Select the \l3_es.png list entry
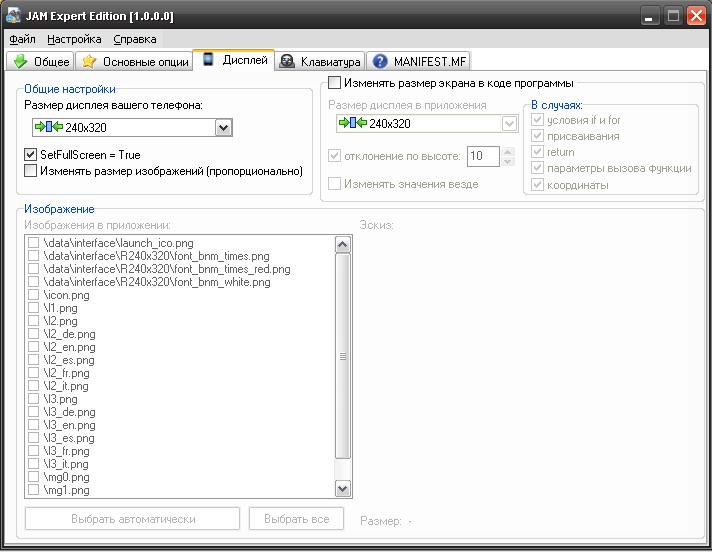The width and height of the screenshot is (712, 552). coord(69,438)
